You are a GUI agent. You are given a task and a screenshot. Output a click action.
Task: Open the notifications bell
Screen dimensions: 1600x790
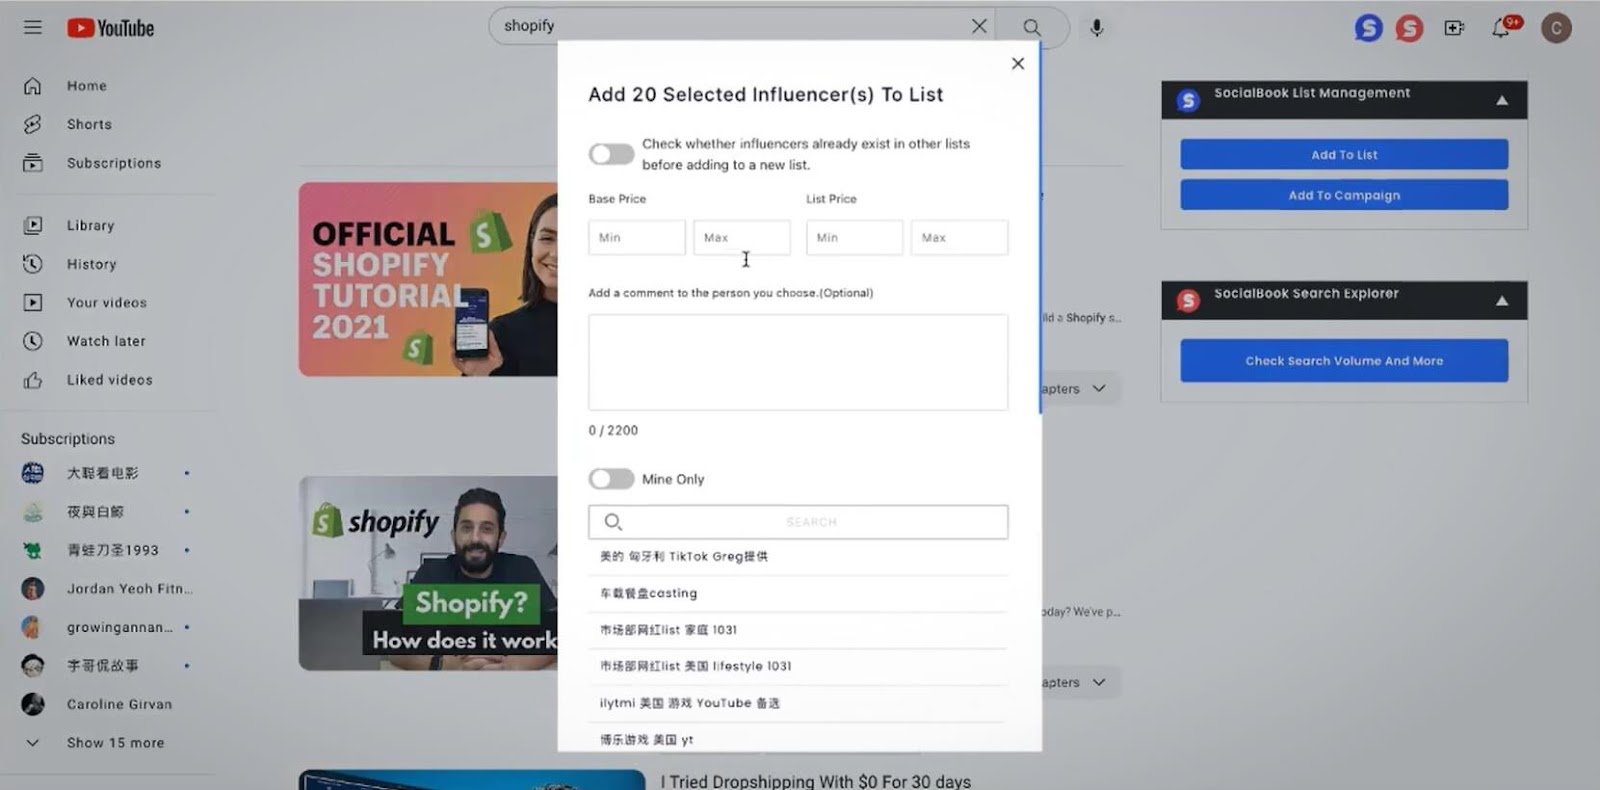point(1501,28)
